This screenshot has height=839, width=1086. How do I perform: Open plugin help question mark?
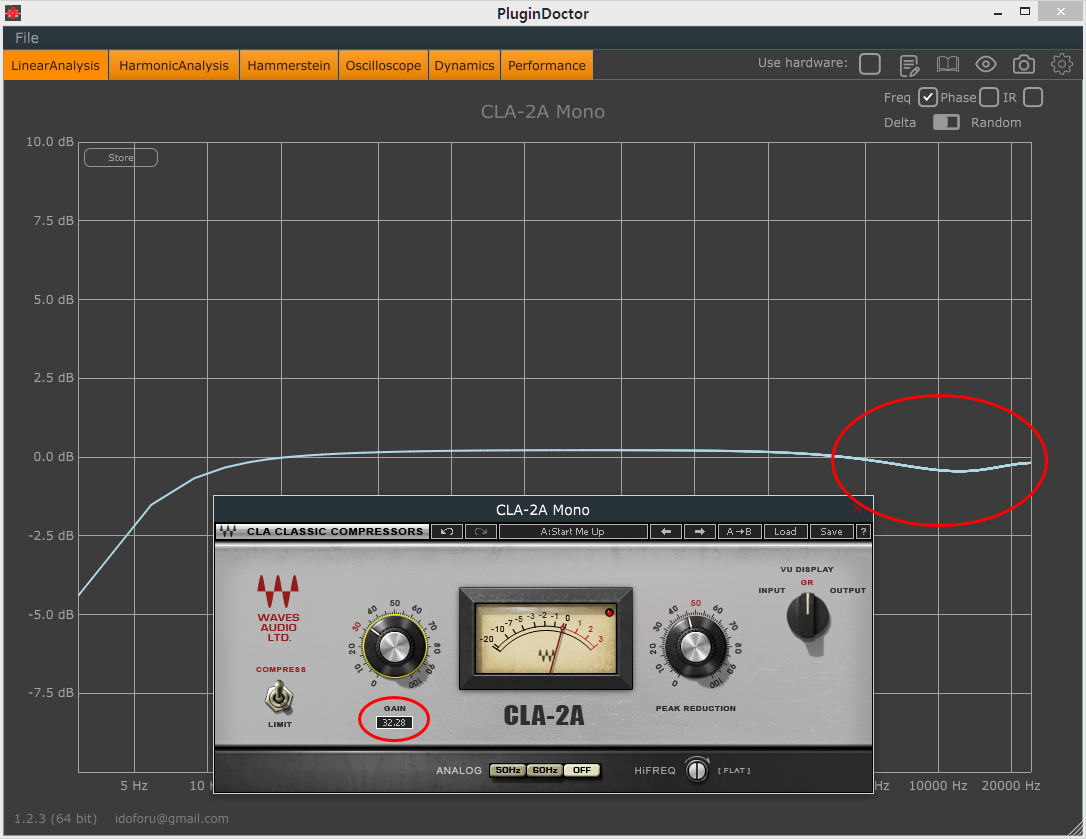coord(863,531)
